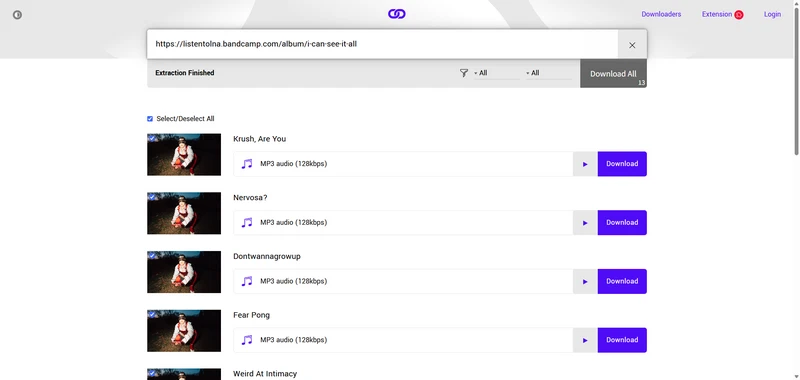Viewport: 800px width, 380px height.
Task: Play preview of Nervosa?
Action: click(x=585, y=222)
